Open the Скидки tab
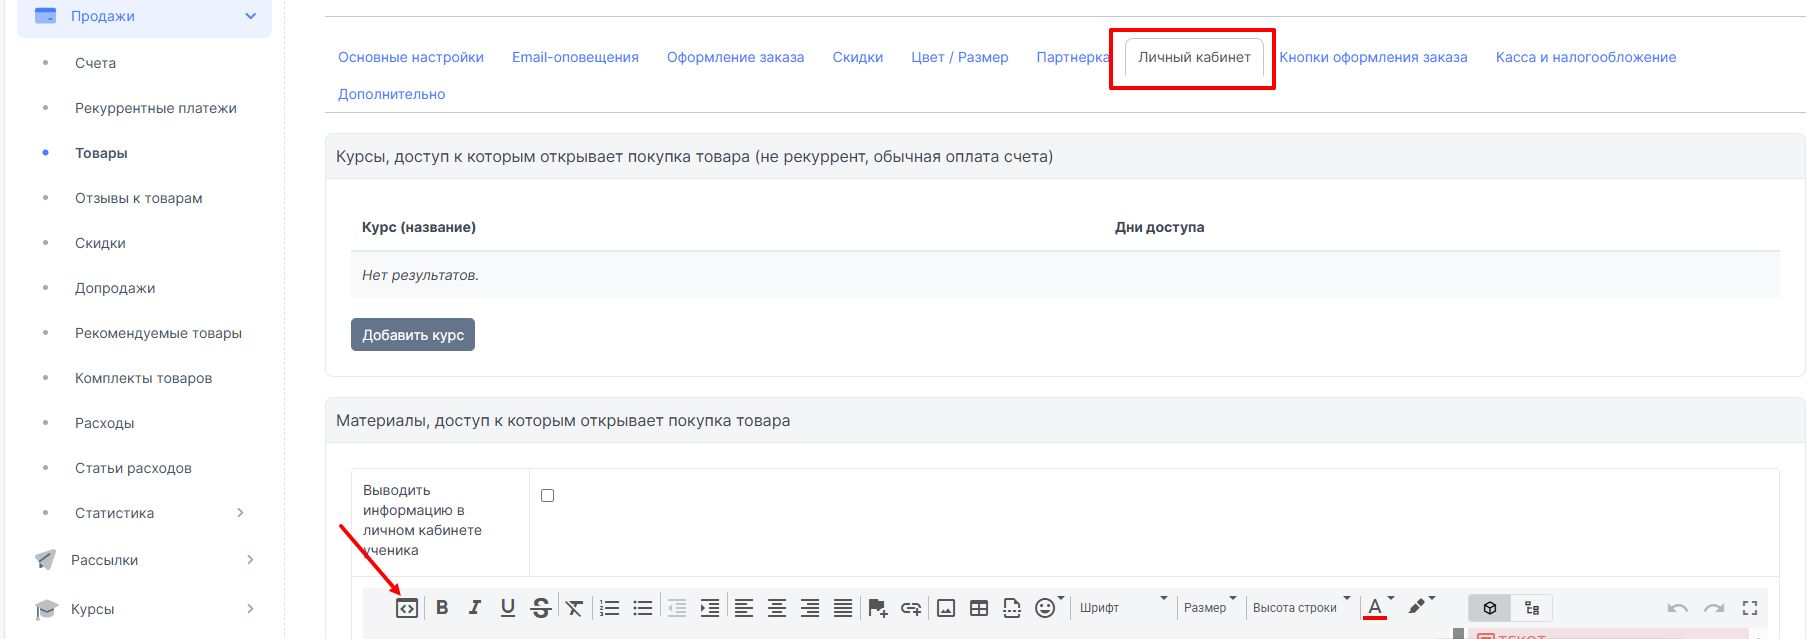Image resolution: width=1811 pixels, height=639 pixels. pyautogui.click(x=858, y=57)
